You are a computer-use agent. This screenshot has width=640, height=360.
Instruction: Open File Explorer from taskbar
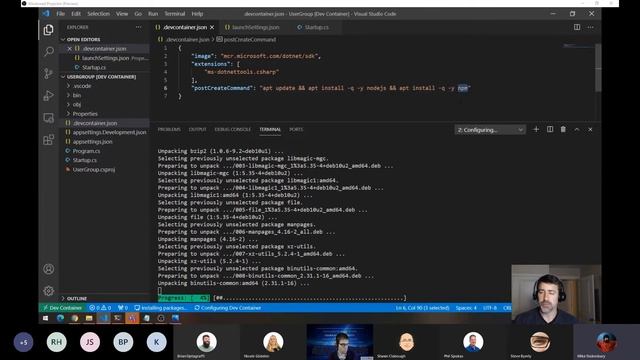[89, 318]
